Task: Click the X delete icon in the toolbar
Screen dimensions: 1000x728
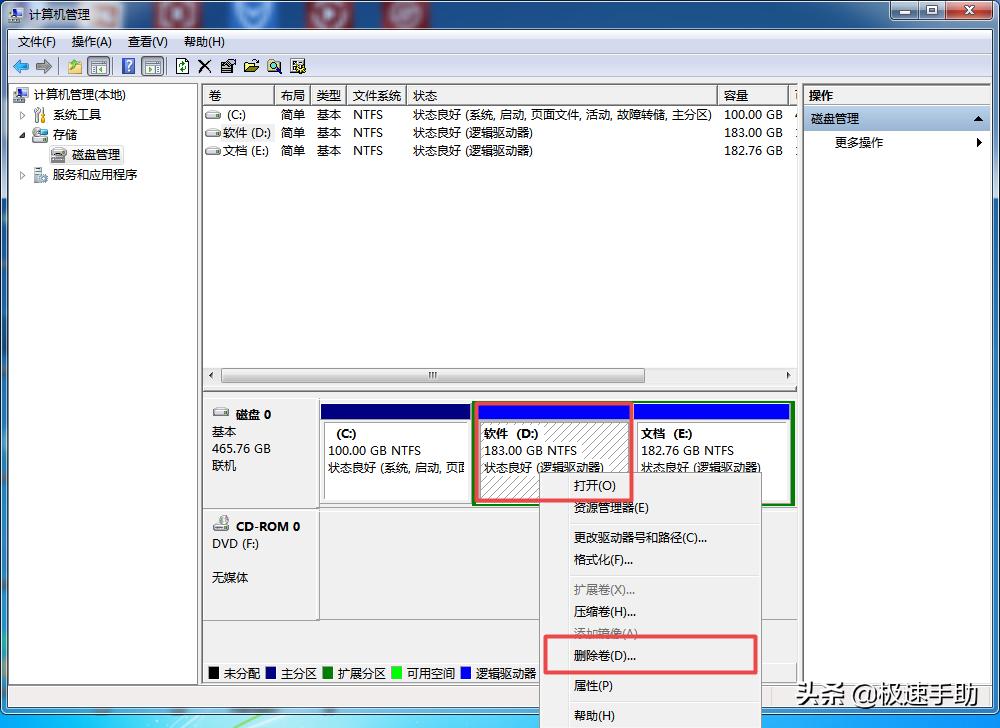Action: click(204, 66)
